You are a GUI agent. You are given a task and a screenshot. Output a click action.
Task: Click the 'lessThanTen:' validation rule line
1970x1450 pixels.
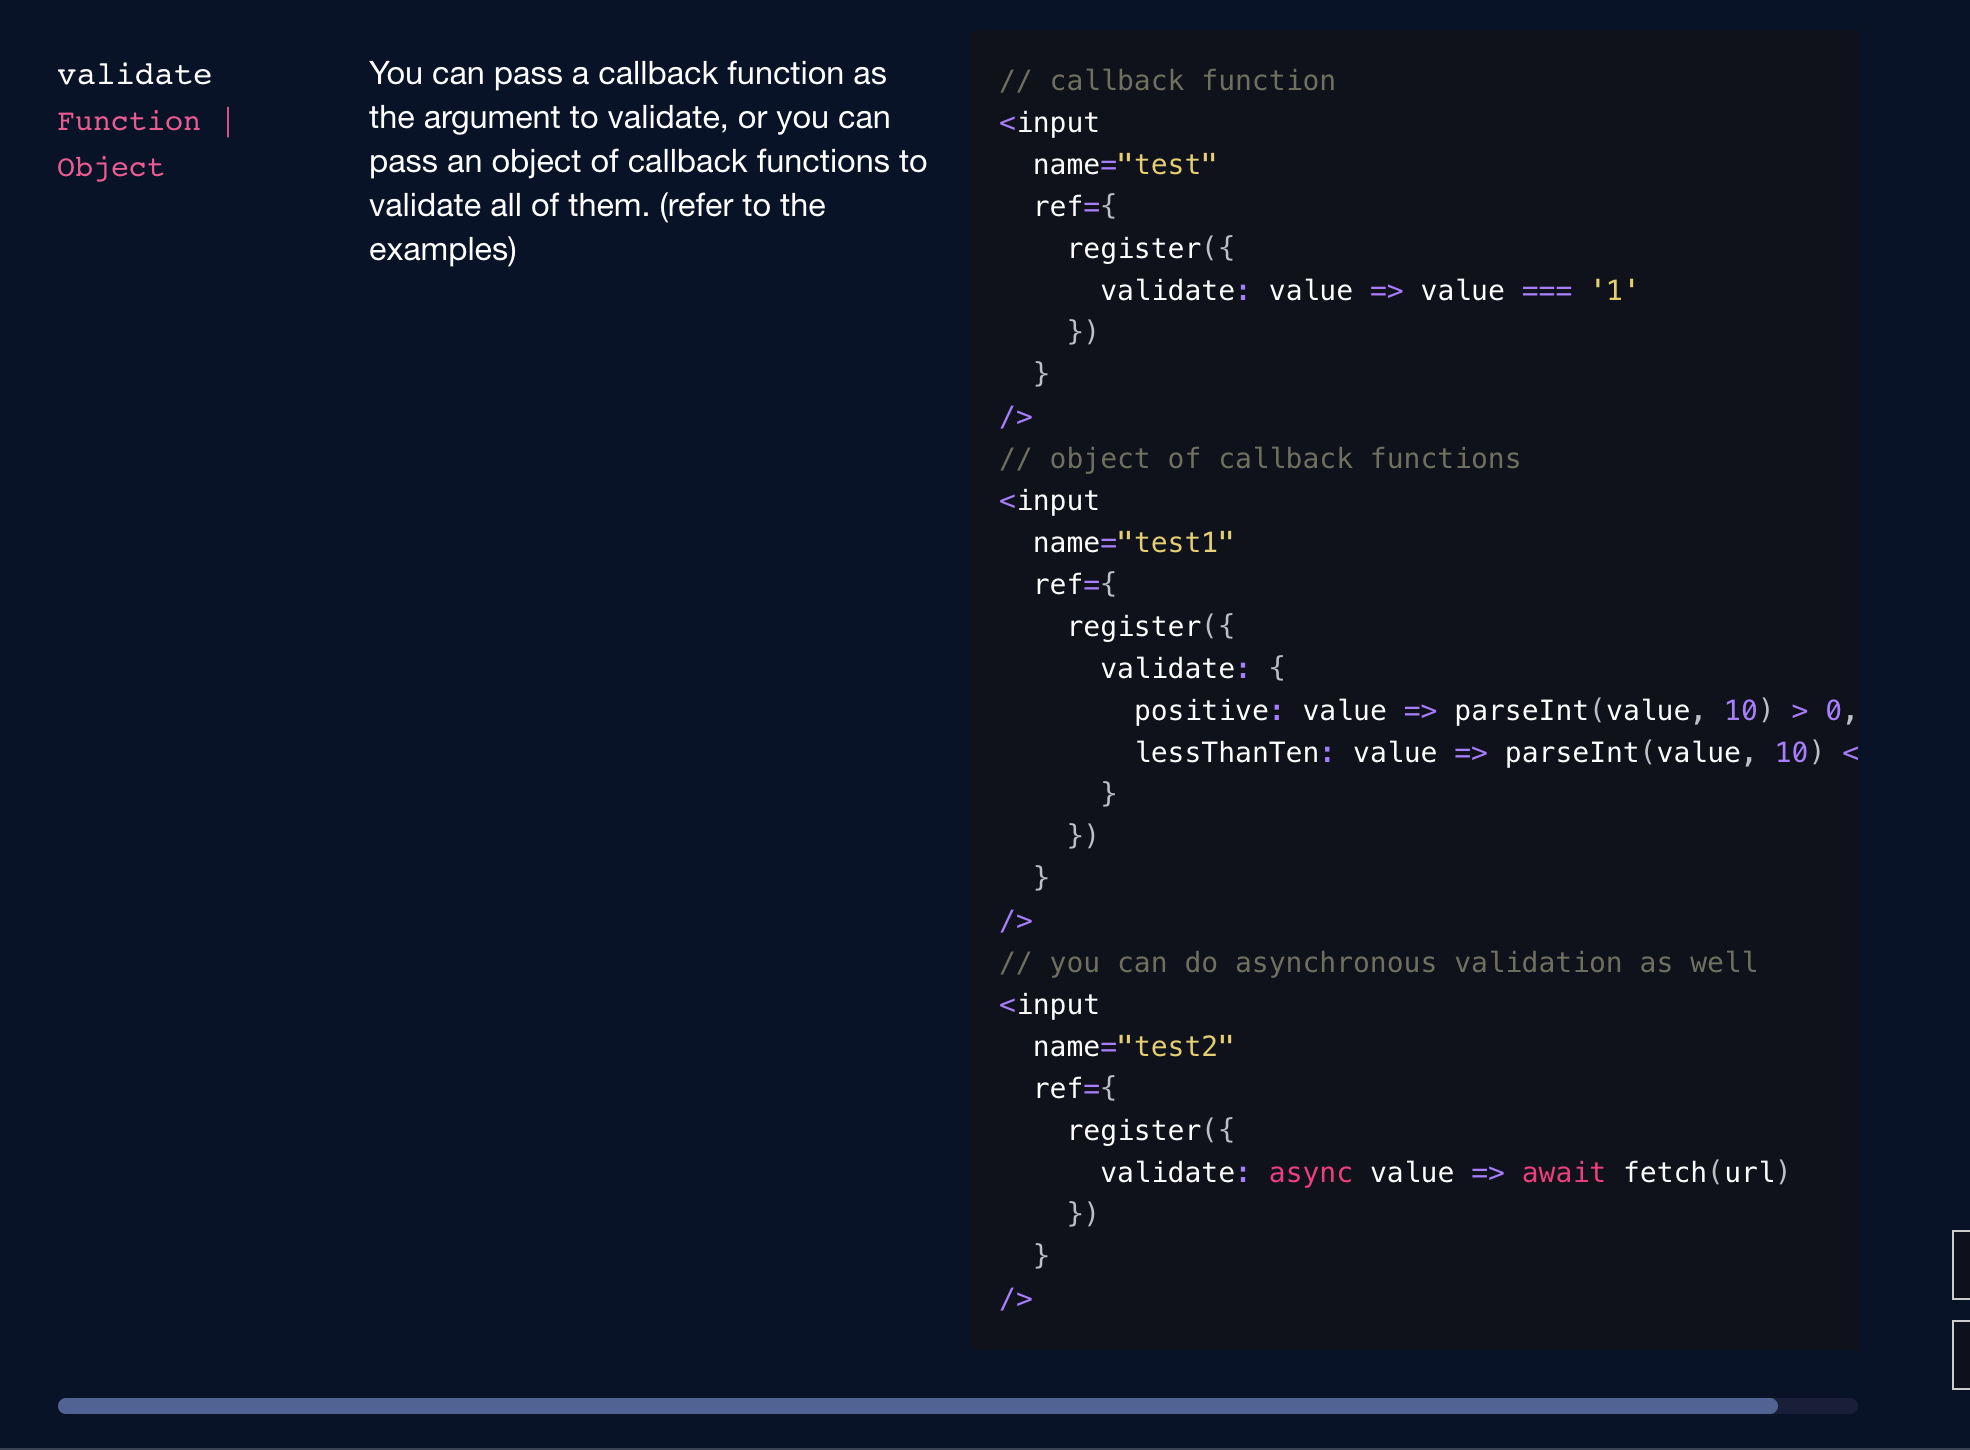pyautogui.click(x=1496, y=753)
